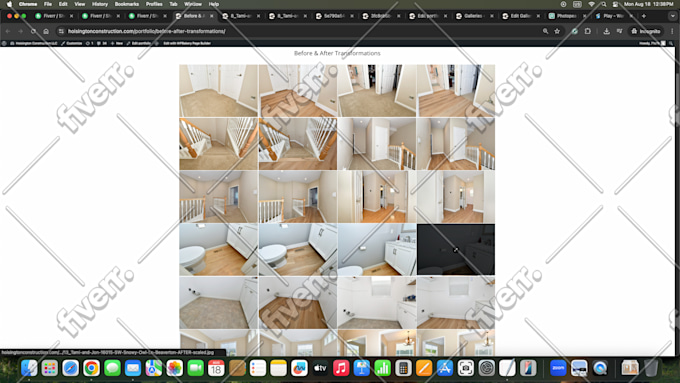Open Calendar from the dock

[x=216, y=368]
